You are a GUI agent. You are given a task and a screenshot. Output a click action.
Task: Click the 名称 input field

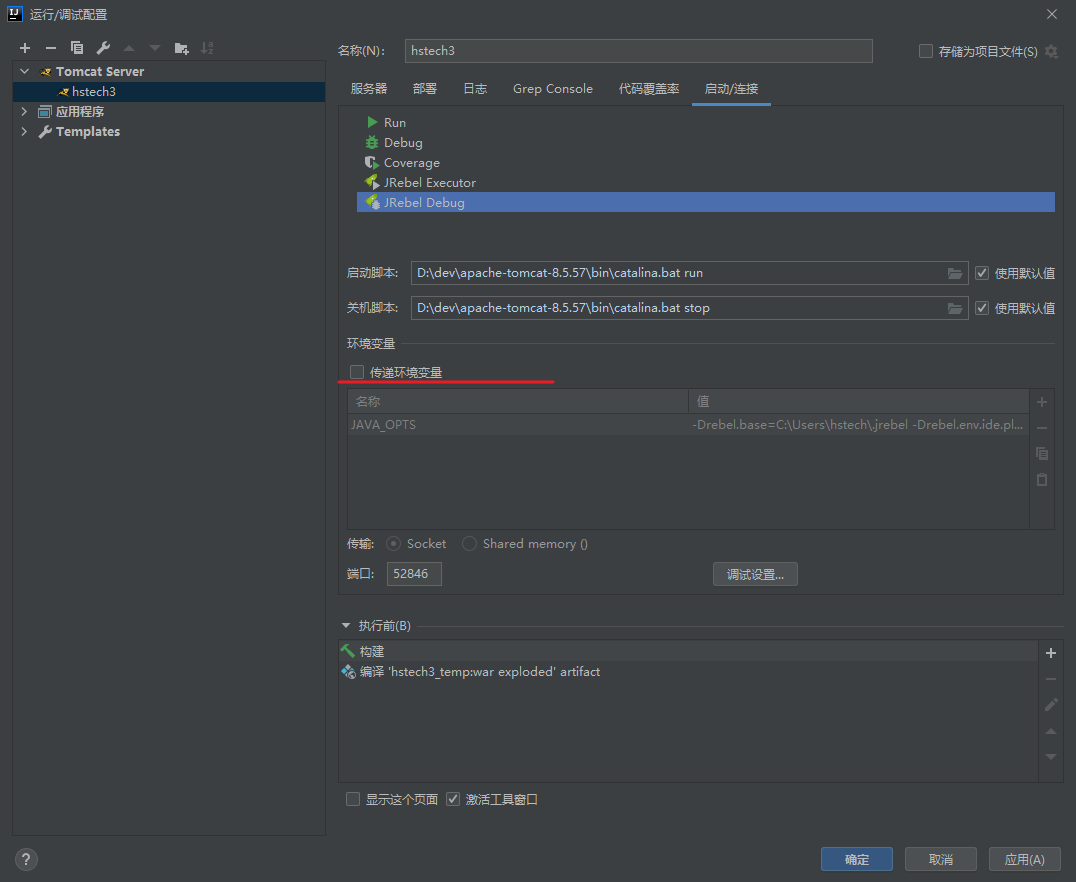(x=639, y=51)
